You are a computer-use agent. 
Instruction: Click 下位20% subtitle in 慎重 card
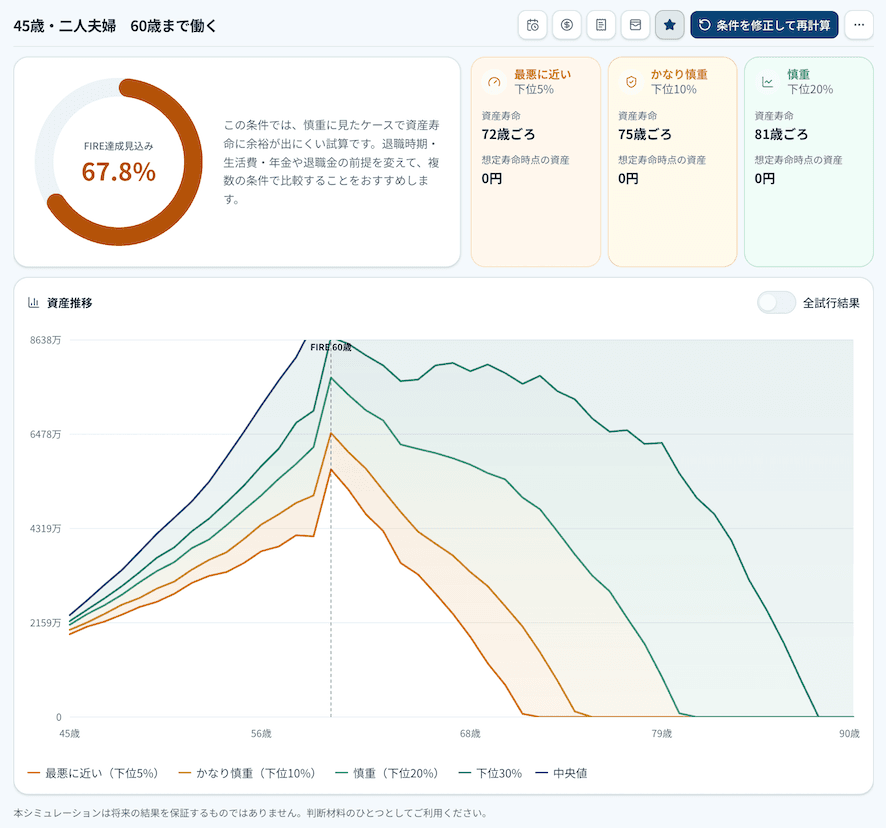tap(810, 89)
